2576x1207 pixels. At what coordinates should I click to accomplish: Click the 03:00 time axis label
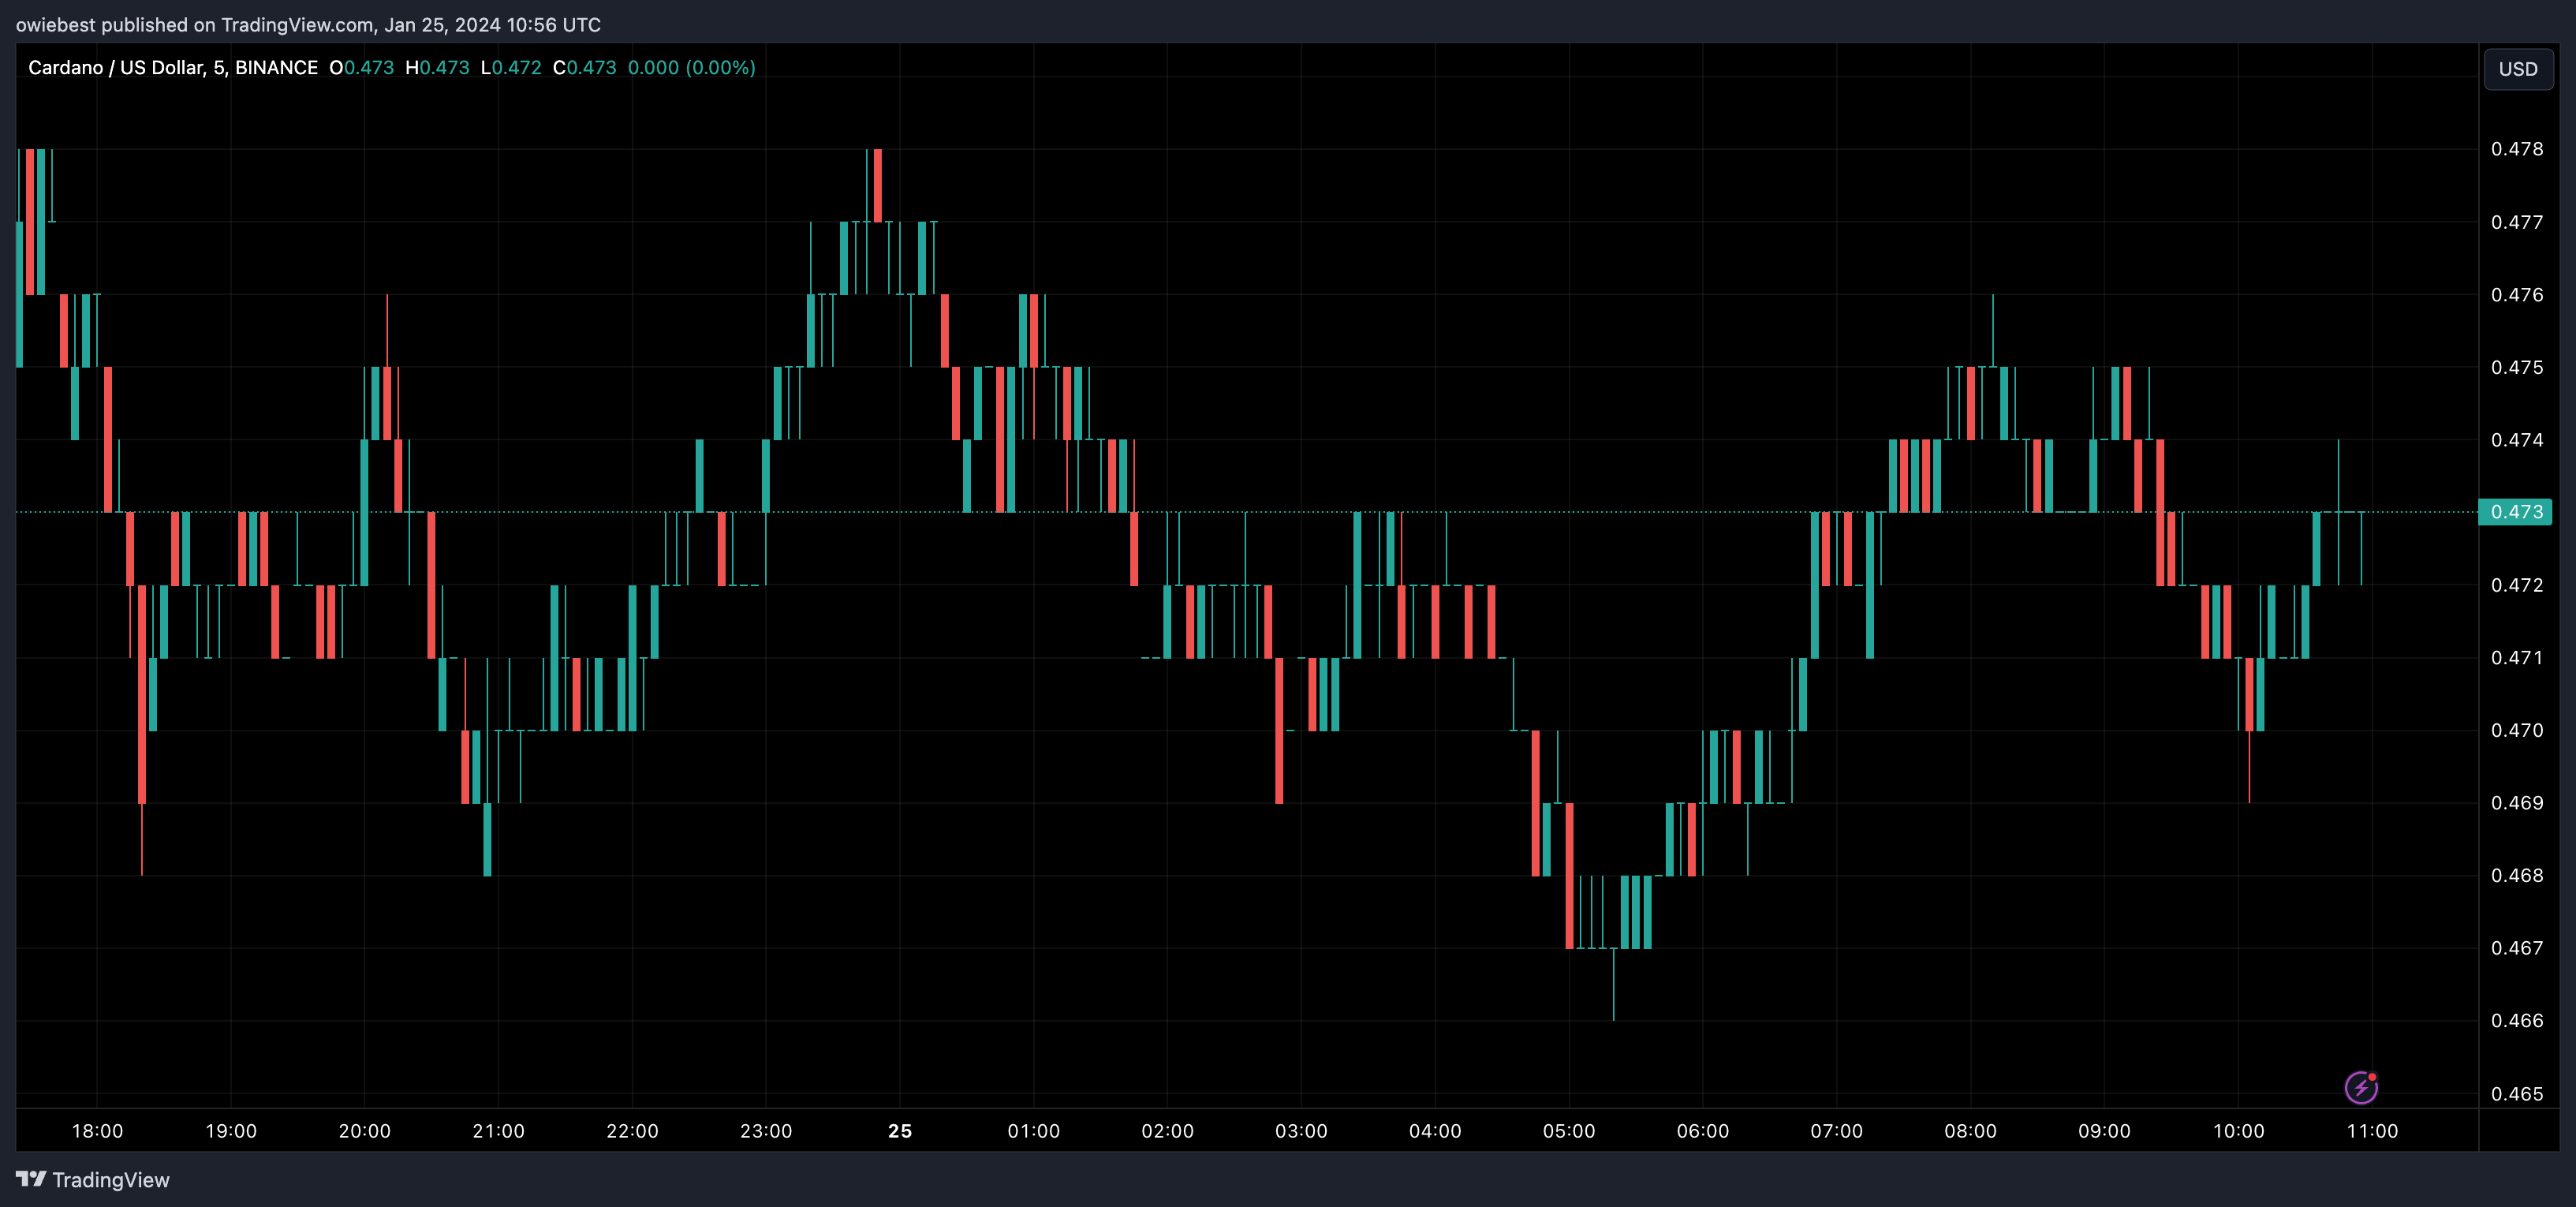[x=1301, y=1131]
